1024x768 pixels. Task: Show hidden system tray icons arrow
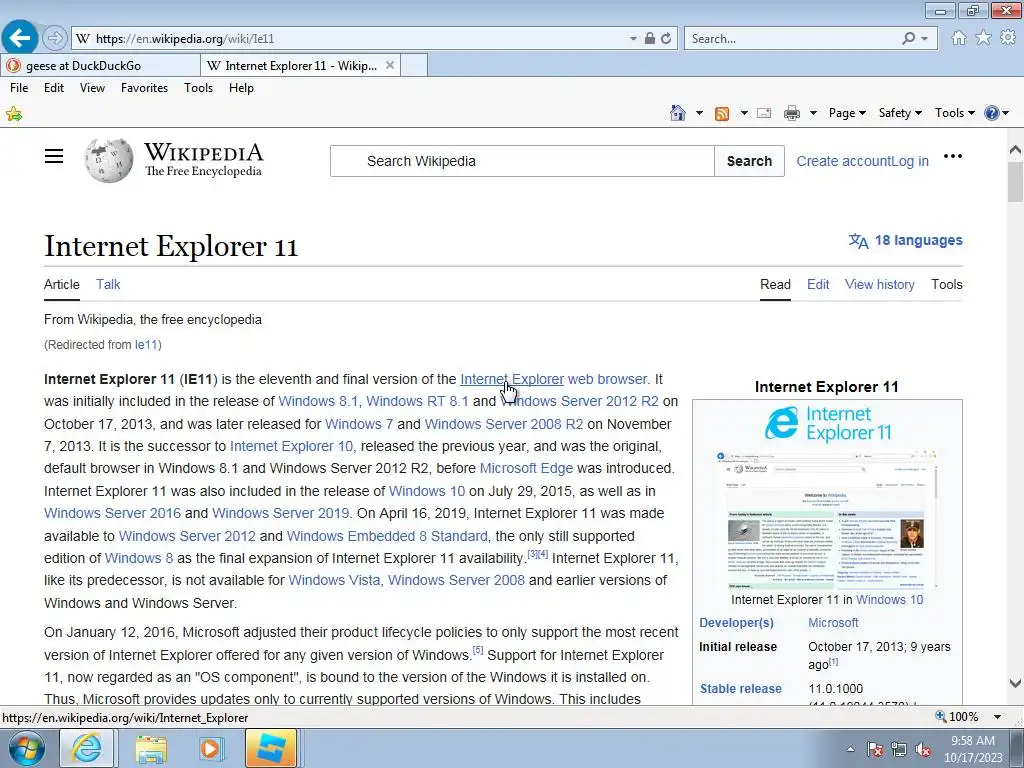click(x=850, y=749)
